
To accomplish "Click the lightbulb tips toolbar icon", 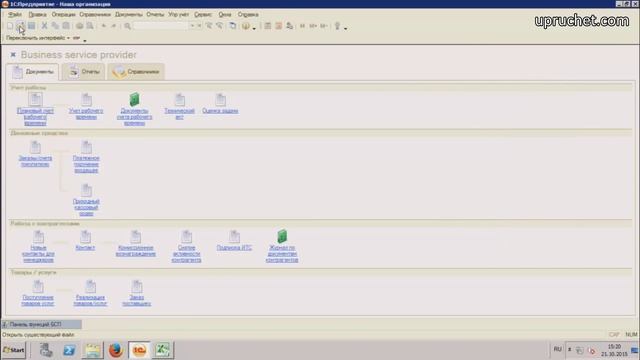I will coord(337,26).
